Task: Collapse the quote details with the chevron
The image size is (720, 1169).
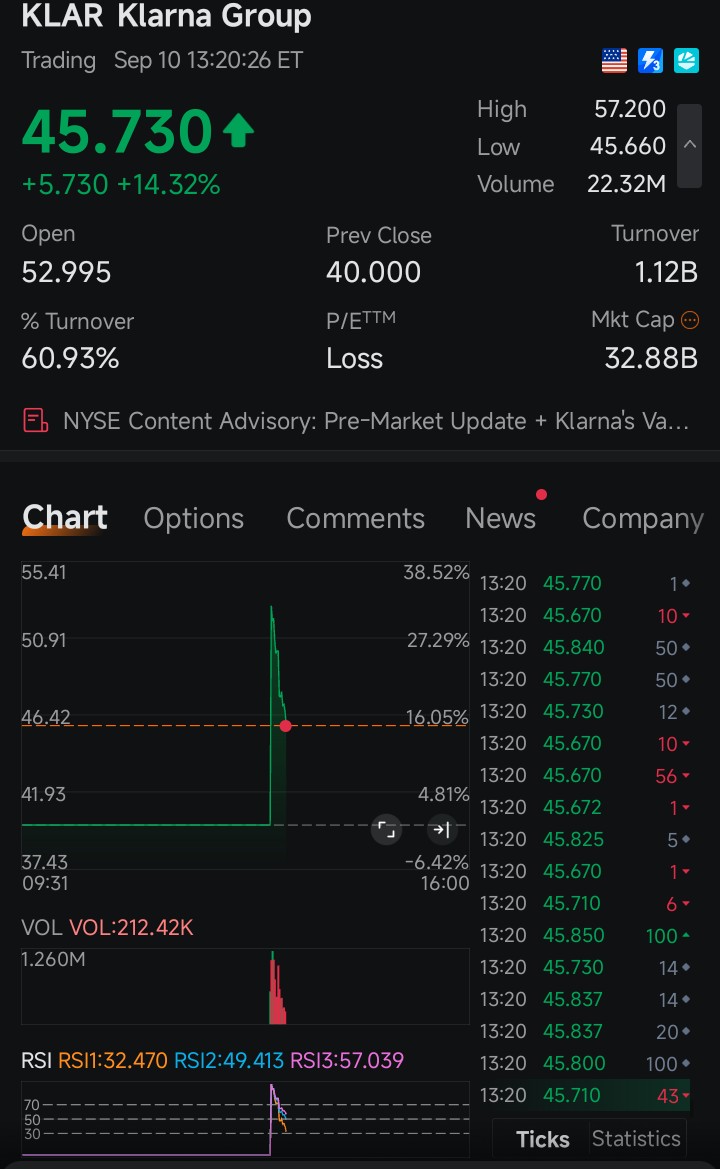Action: coord(690,145)
